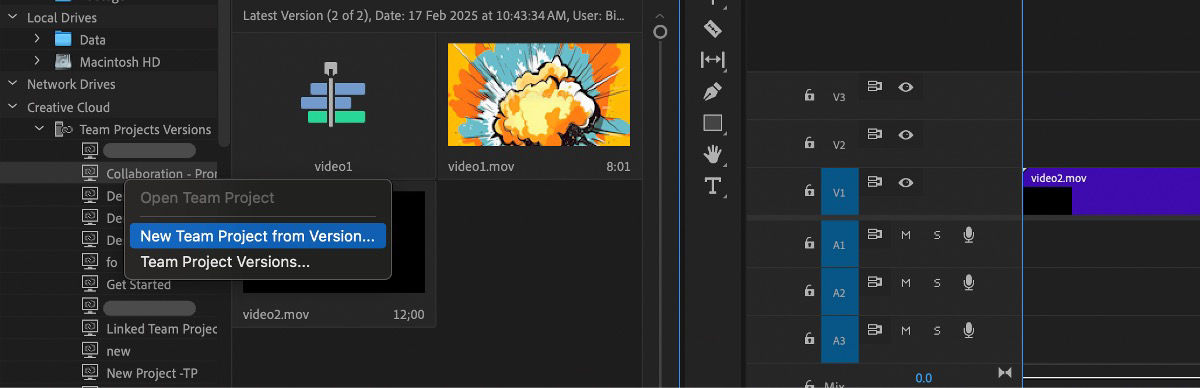Select the team project named new
1200x388 pixels.
pyautogui.click(x=119, y=351)
